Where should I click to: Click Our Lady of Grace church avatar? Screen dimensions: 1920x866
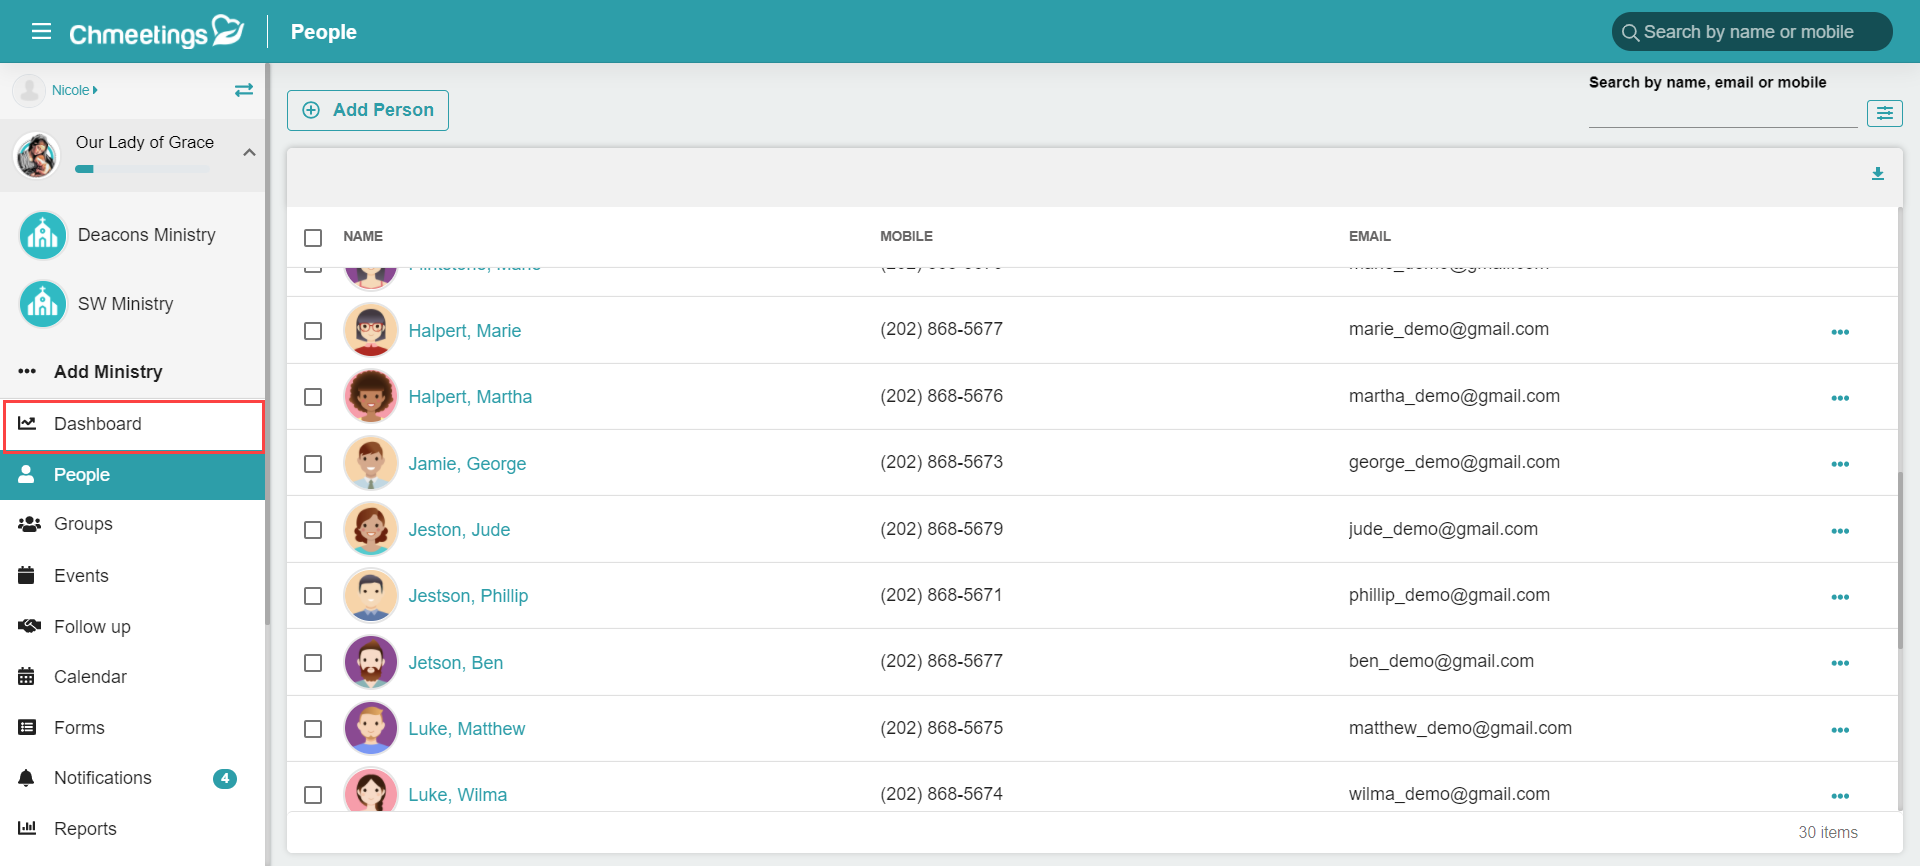(x=37, y=155)
